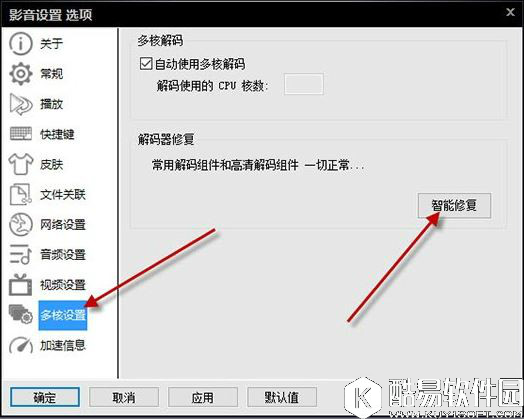The image size is (524, 419).
Task: Click the 音频设置 music note icon
Action: (x=21, y=255)
